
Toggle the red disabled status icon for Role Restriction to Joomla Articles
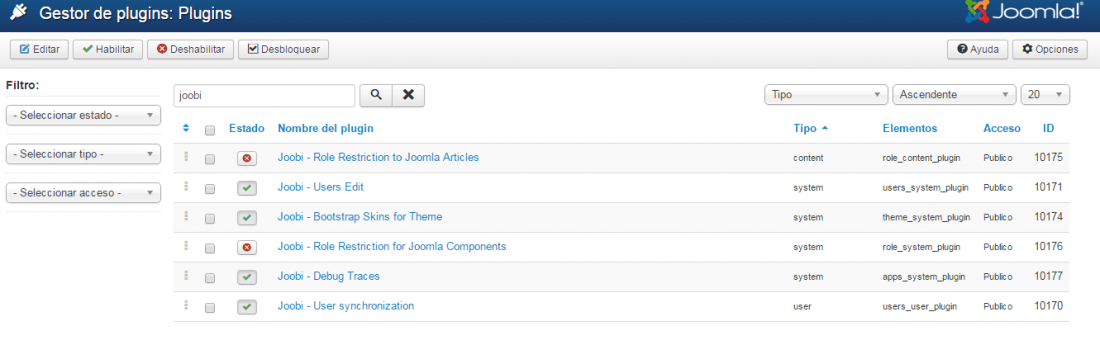pos(247,159)
